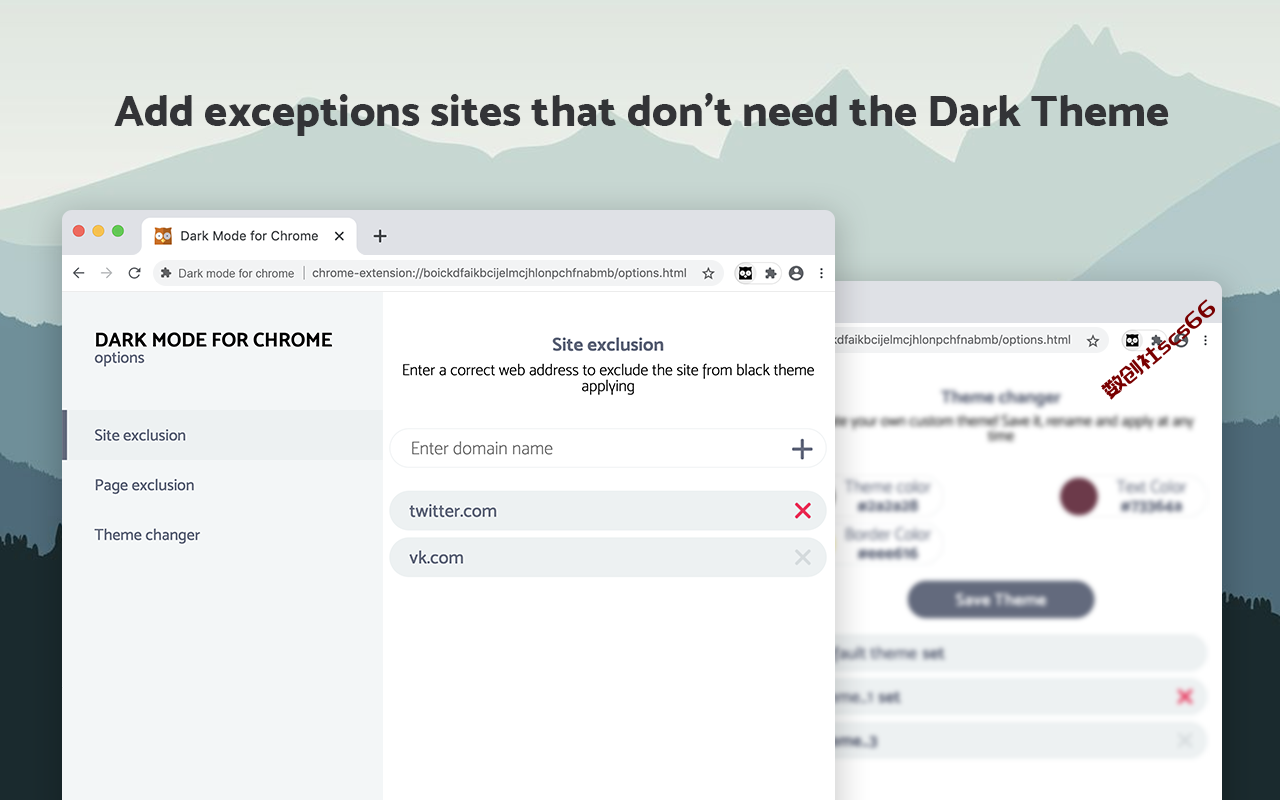Select the Dark Mode for Chrome tab
Viewport: 1280px width, 800px height.
pyautogui.click(x=249, y=236)
